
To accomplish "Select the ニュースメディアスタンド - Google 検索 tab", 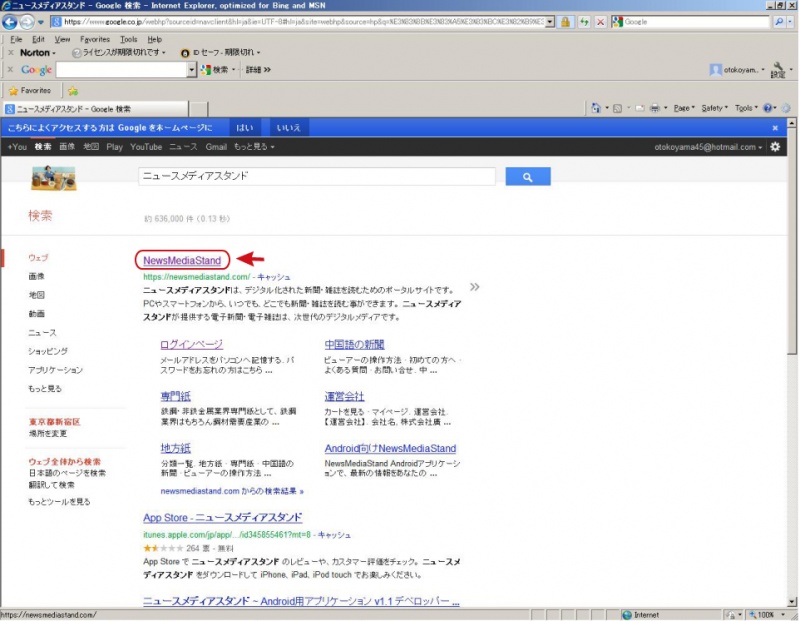I will (x=95, y=109).
